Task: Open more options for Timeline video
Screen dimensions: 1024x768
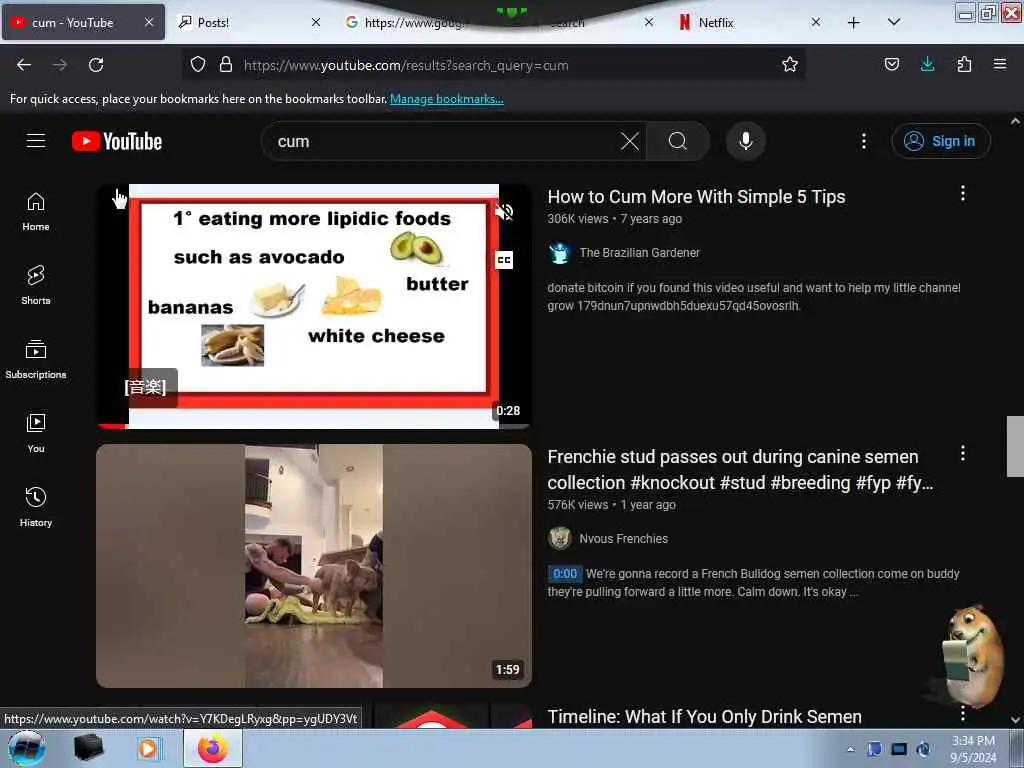Action: click(963, 714)
